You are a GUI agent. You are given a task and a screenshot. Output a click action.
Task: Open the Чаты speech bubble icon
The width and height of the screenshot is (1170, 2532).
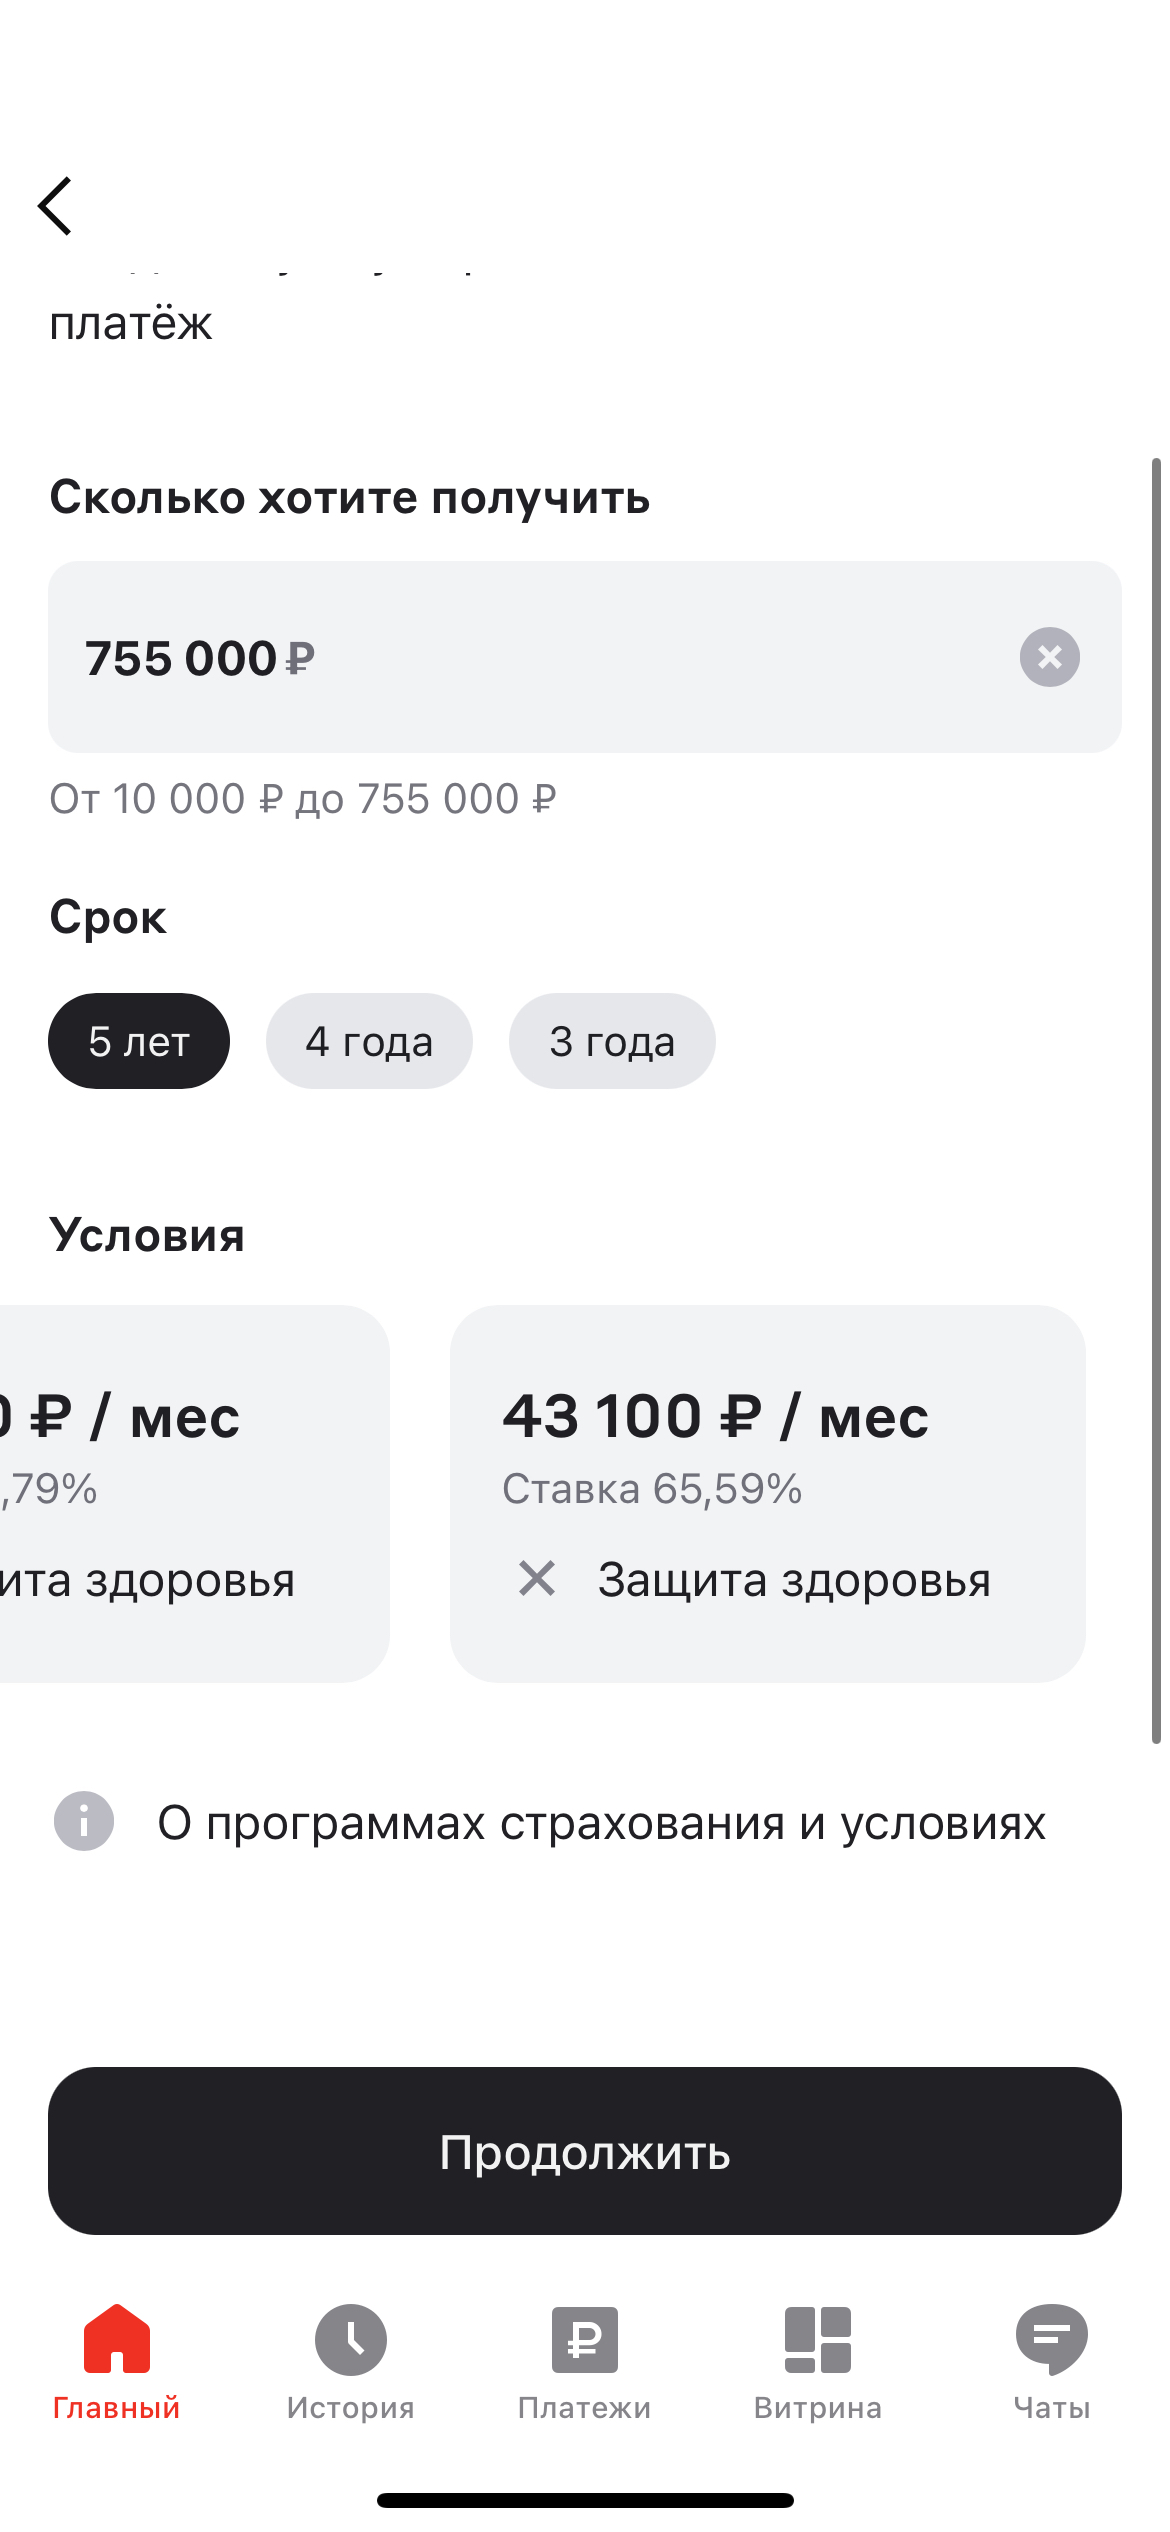tap(1052, 2340)
